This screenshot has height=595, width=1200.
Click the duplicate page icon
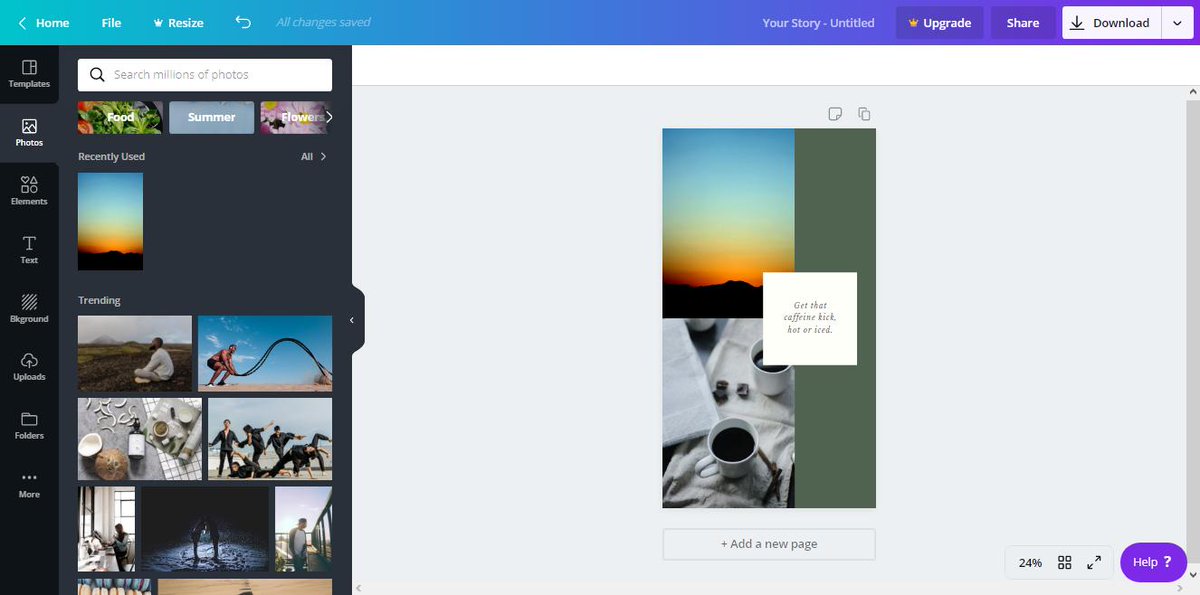[864, 114]
